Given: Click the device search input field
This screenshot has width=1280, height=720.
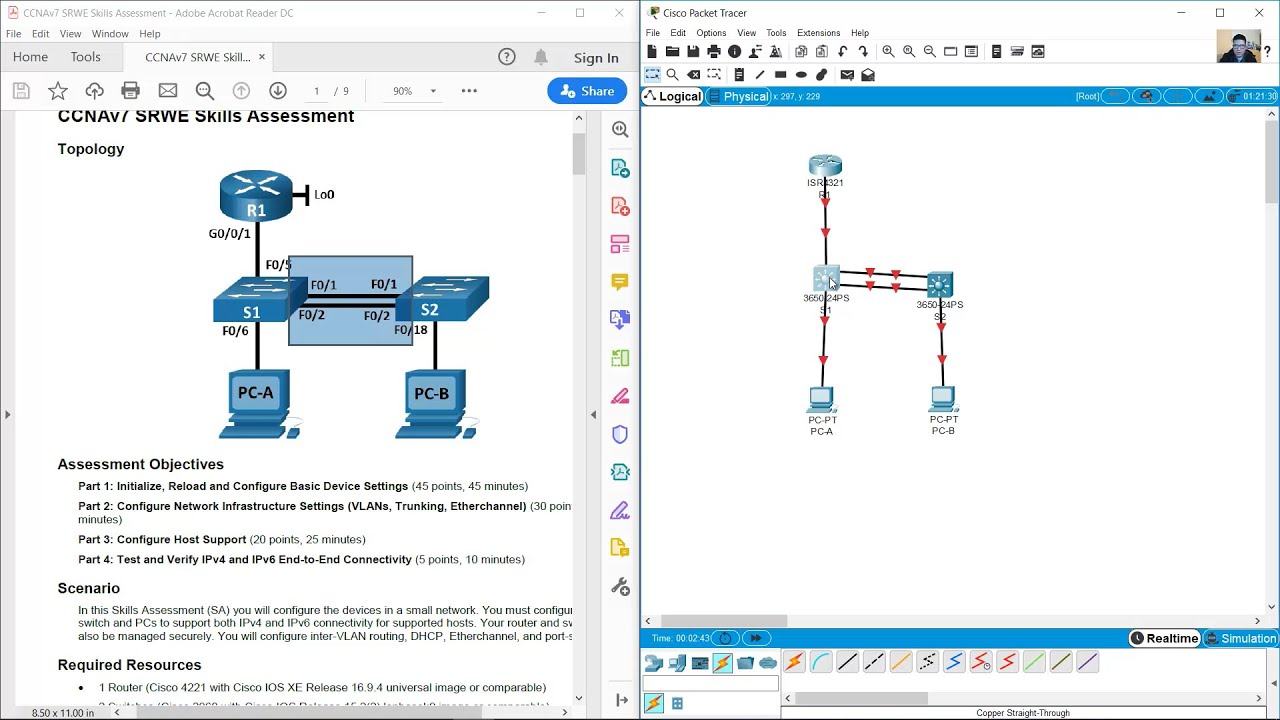Looking at the screenshot, I should pyautogui.click(x=710, y=684).
